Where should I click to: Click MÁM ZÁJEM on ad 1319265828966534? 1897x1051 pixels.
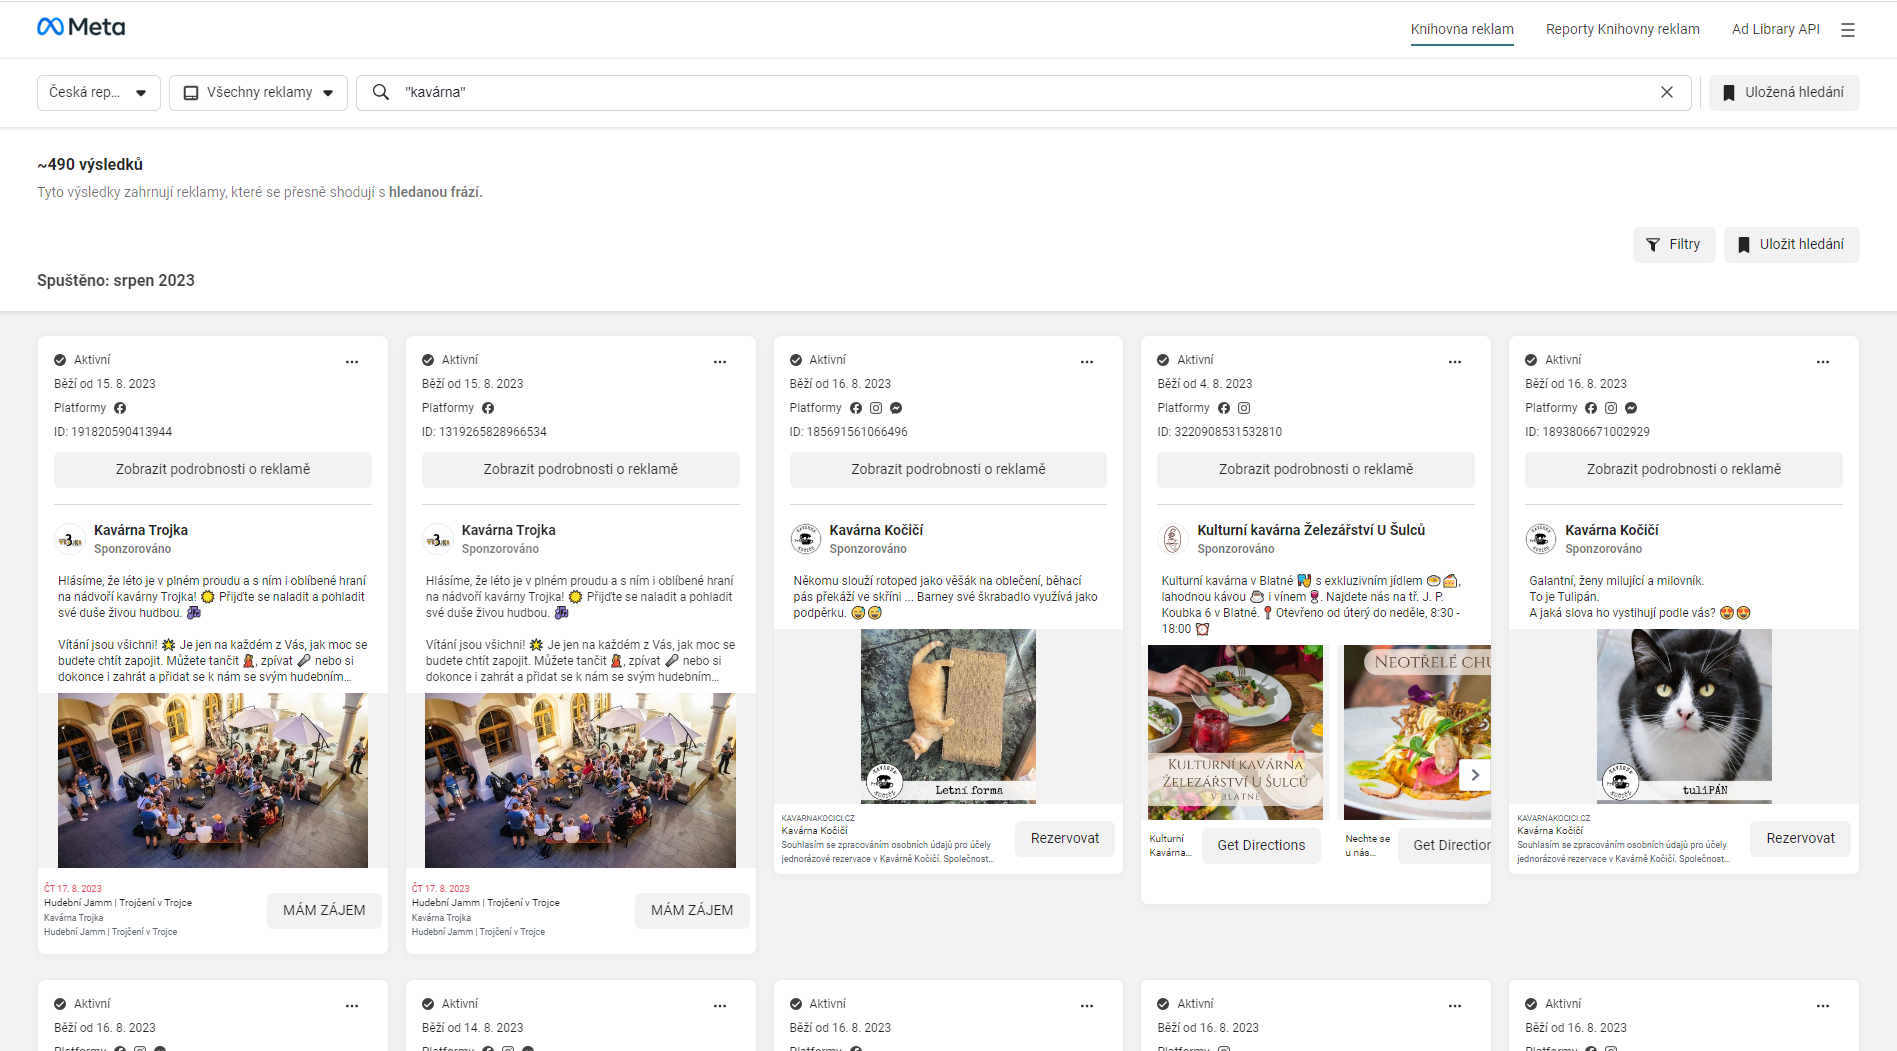click(692, 911)
